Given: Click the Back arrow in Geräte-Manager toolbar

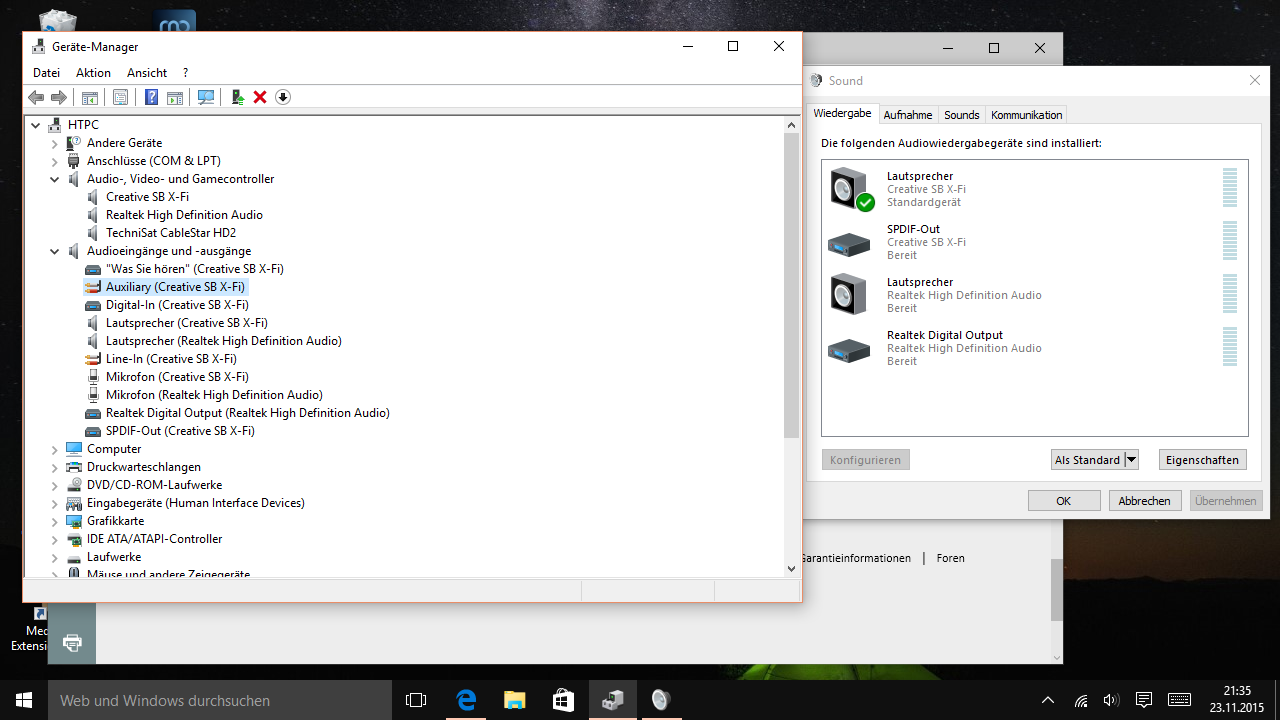Looking at the screenshot, I should coord(36,97).
